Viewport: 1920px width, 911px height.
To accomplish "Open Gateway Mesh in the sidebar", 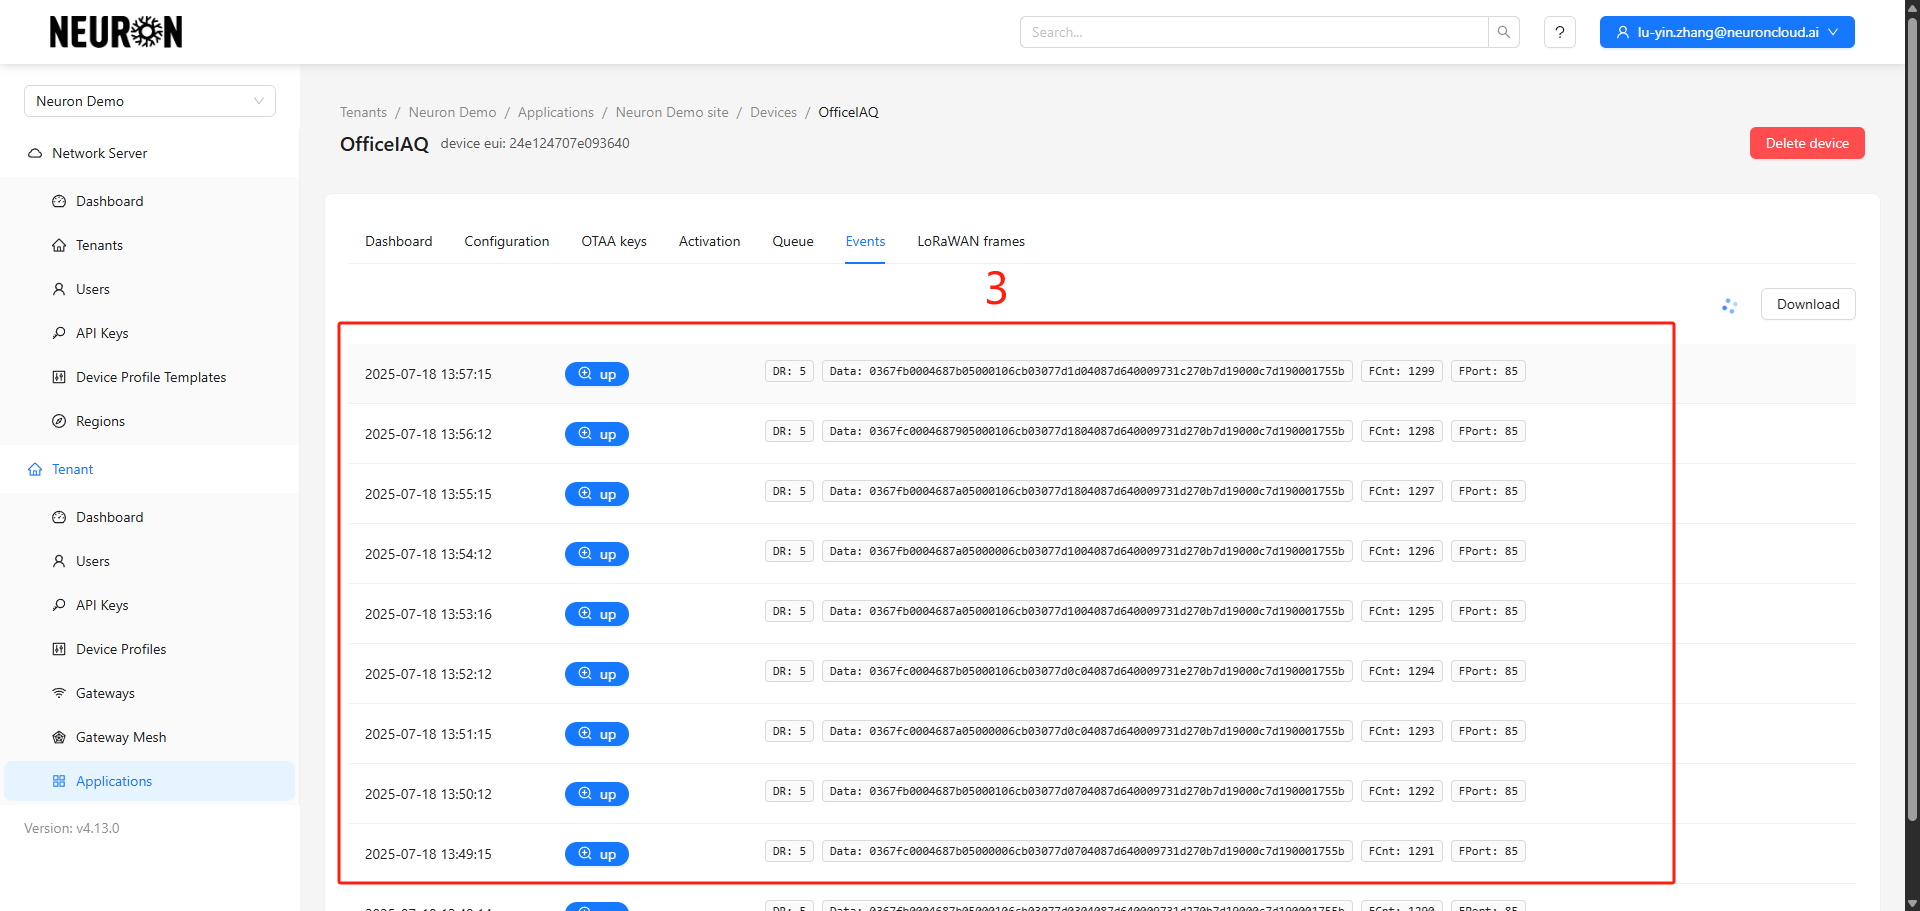I will [x=150, y=737].
